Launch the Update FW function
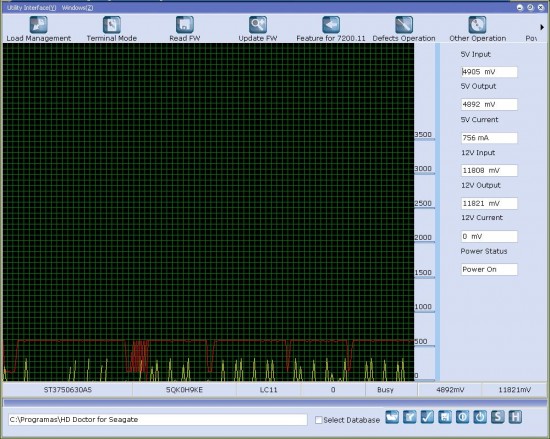This screenshot has width=550, height=439. 258,29
